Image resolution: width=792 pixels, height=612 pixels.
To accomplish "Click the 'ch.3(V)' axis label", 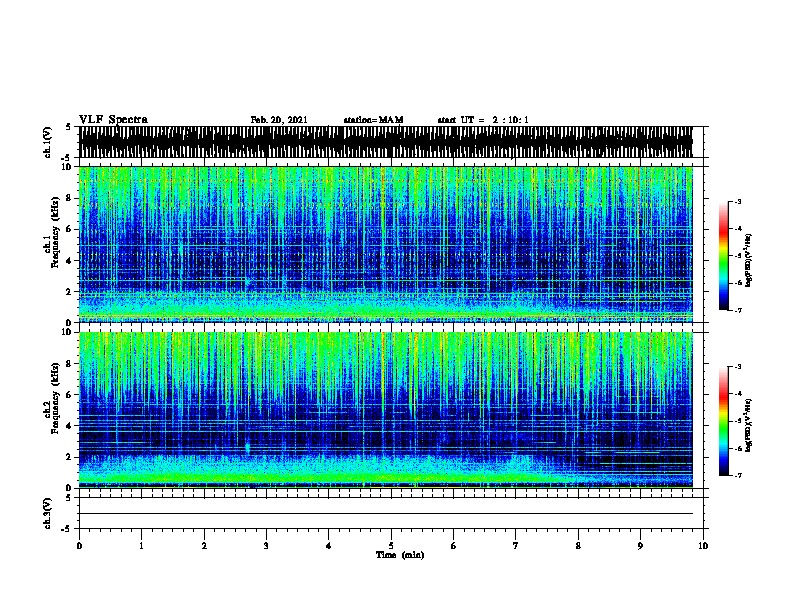I will tap(48, 513).
